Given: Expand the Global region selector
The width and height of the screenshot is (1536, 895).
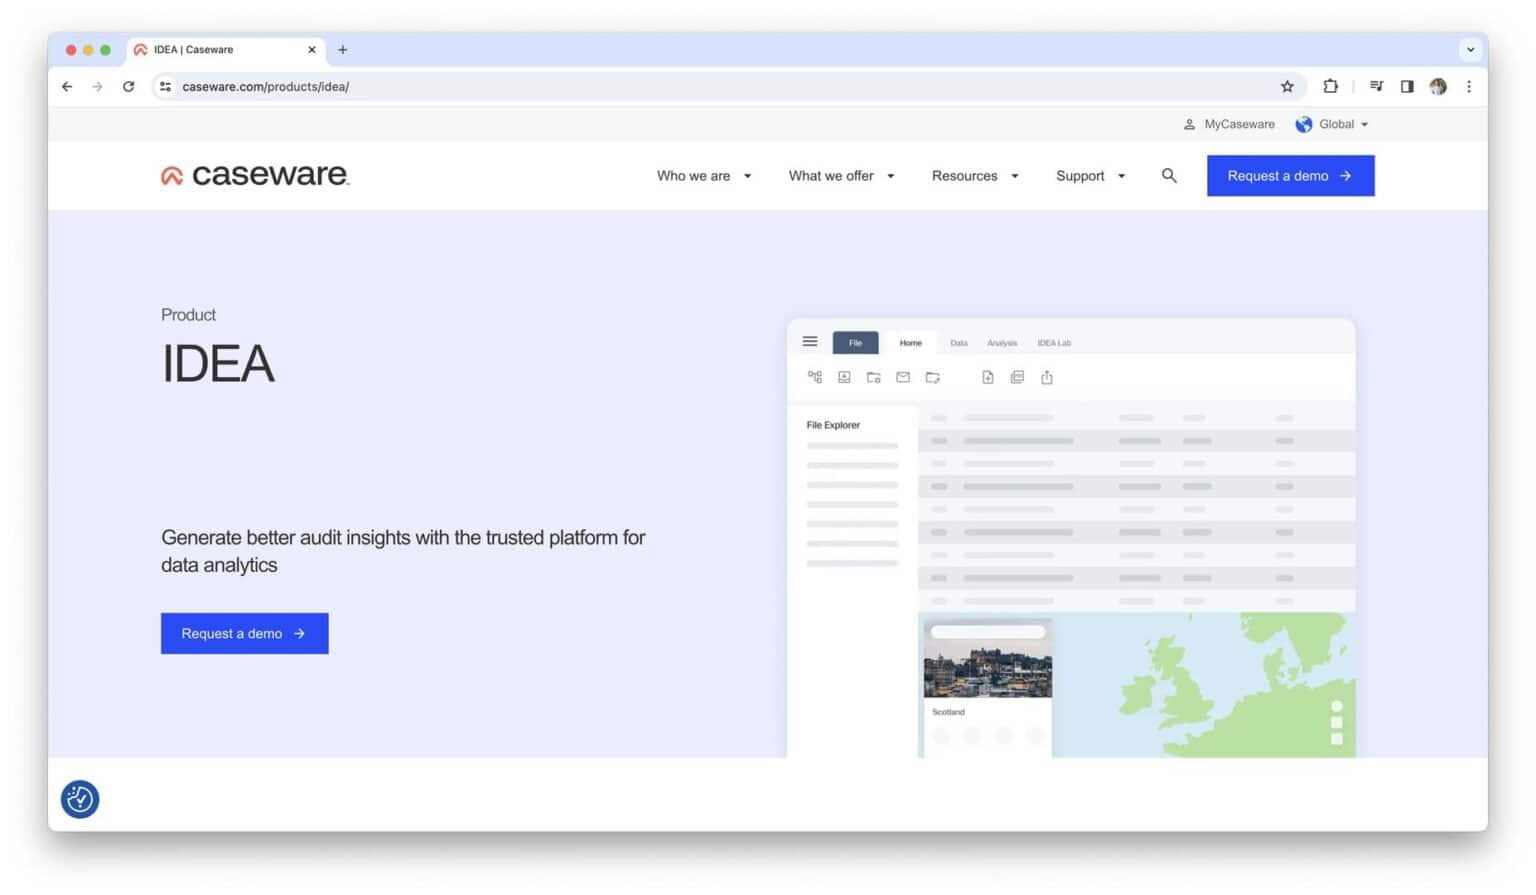Looking at the screenshot, I should 1337,124.
